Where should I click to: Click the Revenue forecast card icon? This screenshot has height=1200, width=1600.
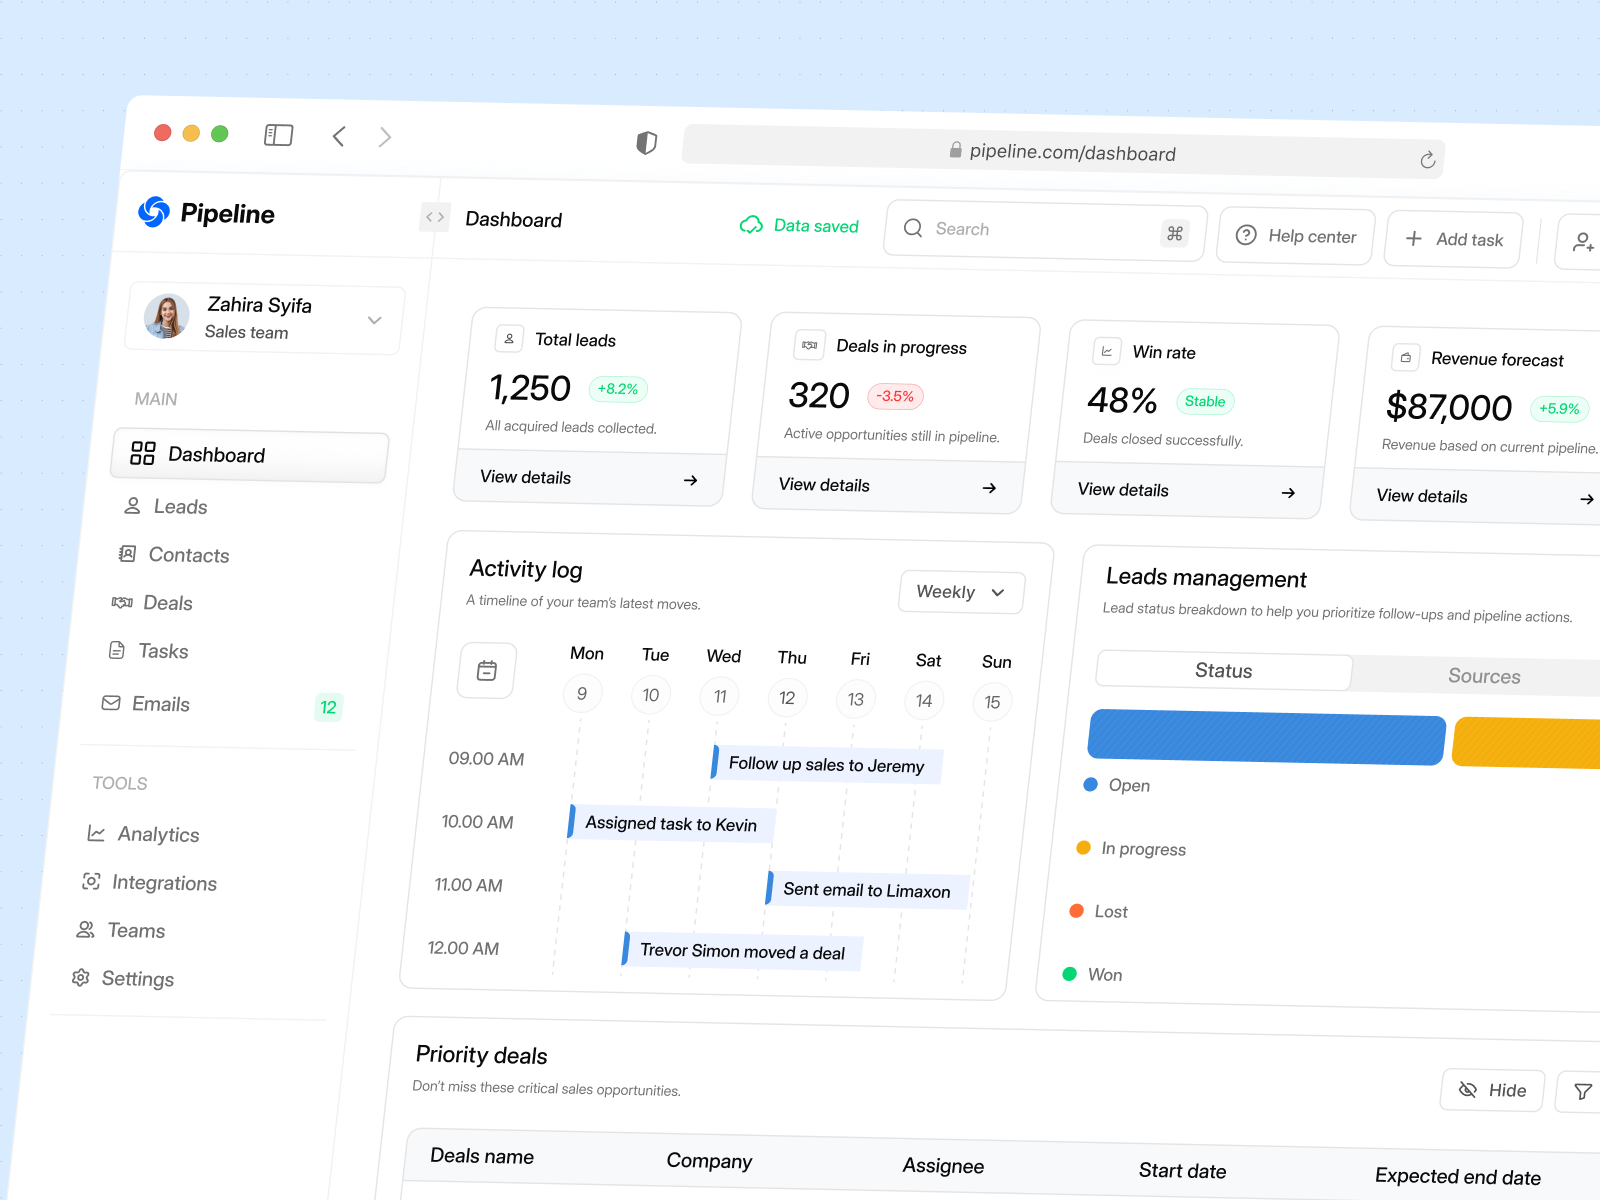click(x=1406, y=357)
